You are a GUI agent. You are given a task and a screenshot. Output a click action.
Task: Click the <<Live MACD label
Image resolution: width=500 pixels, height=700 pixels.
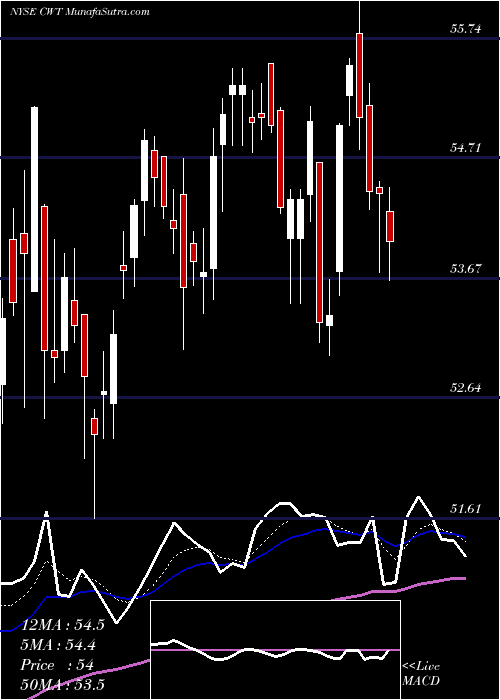tap(421, 674)
